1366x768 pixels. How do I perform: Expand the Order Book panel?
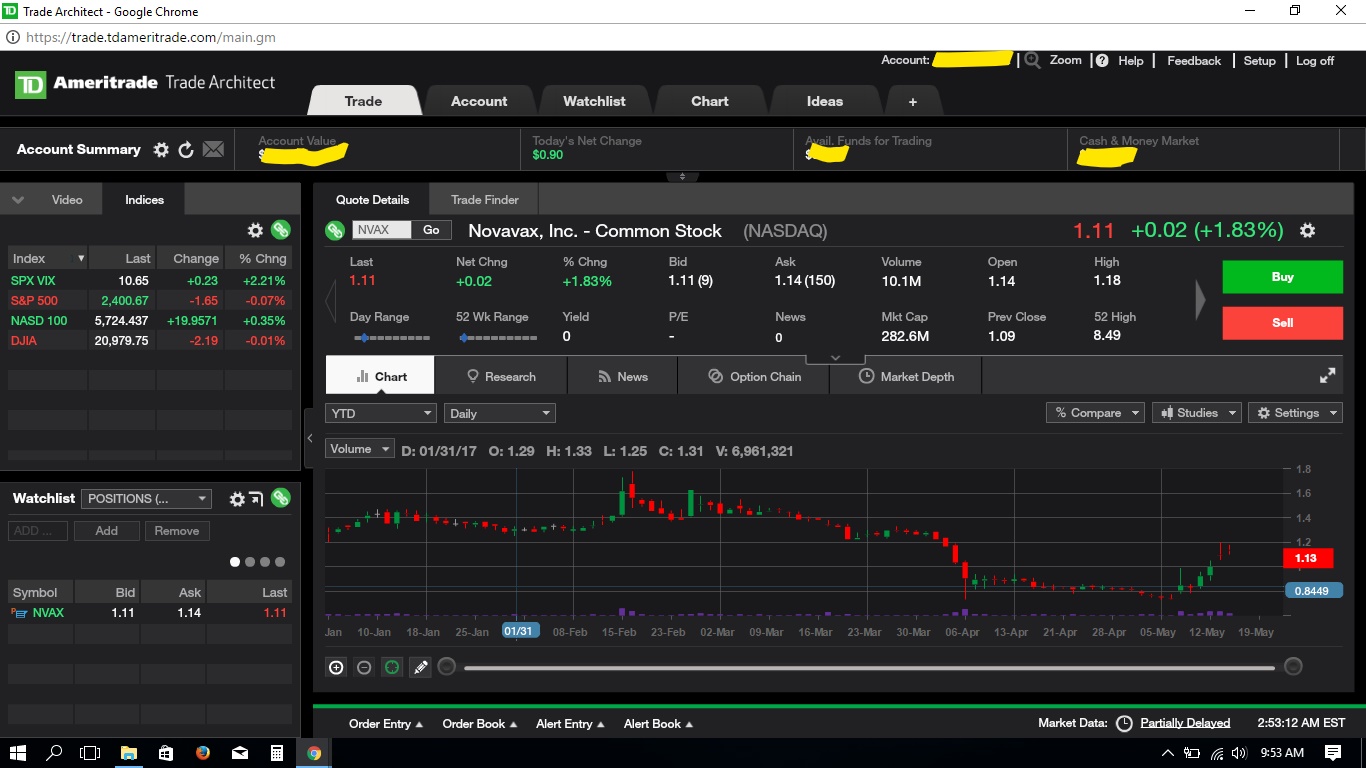pyautogui.click(x=480, y=724)
